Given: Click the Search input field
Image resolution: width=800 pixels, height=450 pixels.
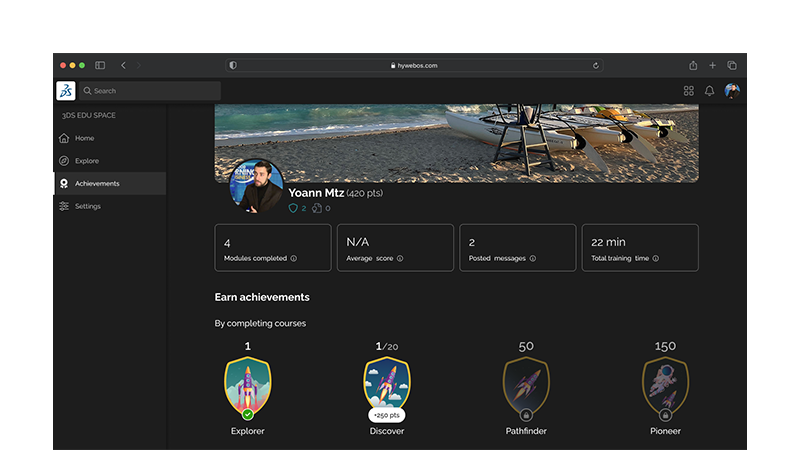Looking at the screenshot, I should point(150,91).
